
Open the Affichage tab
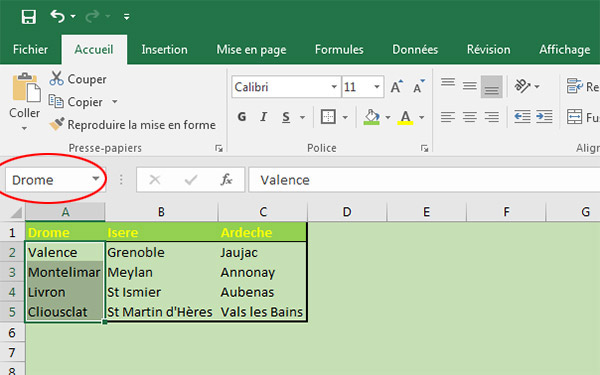tap(564, 50)
